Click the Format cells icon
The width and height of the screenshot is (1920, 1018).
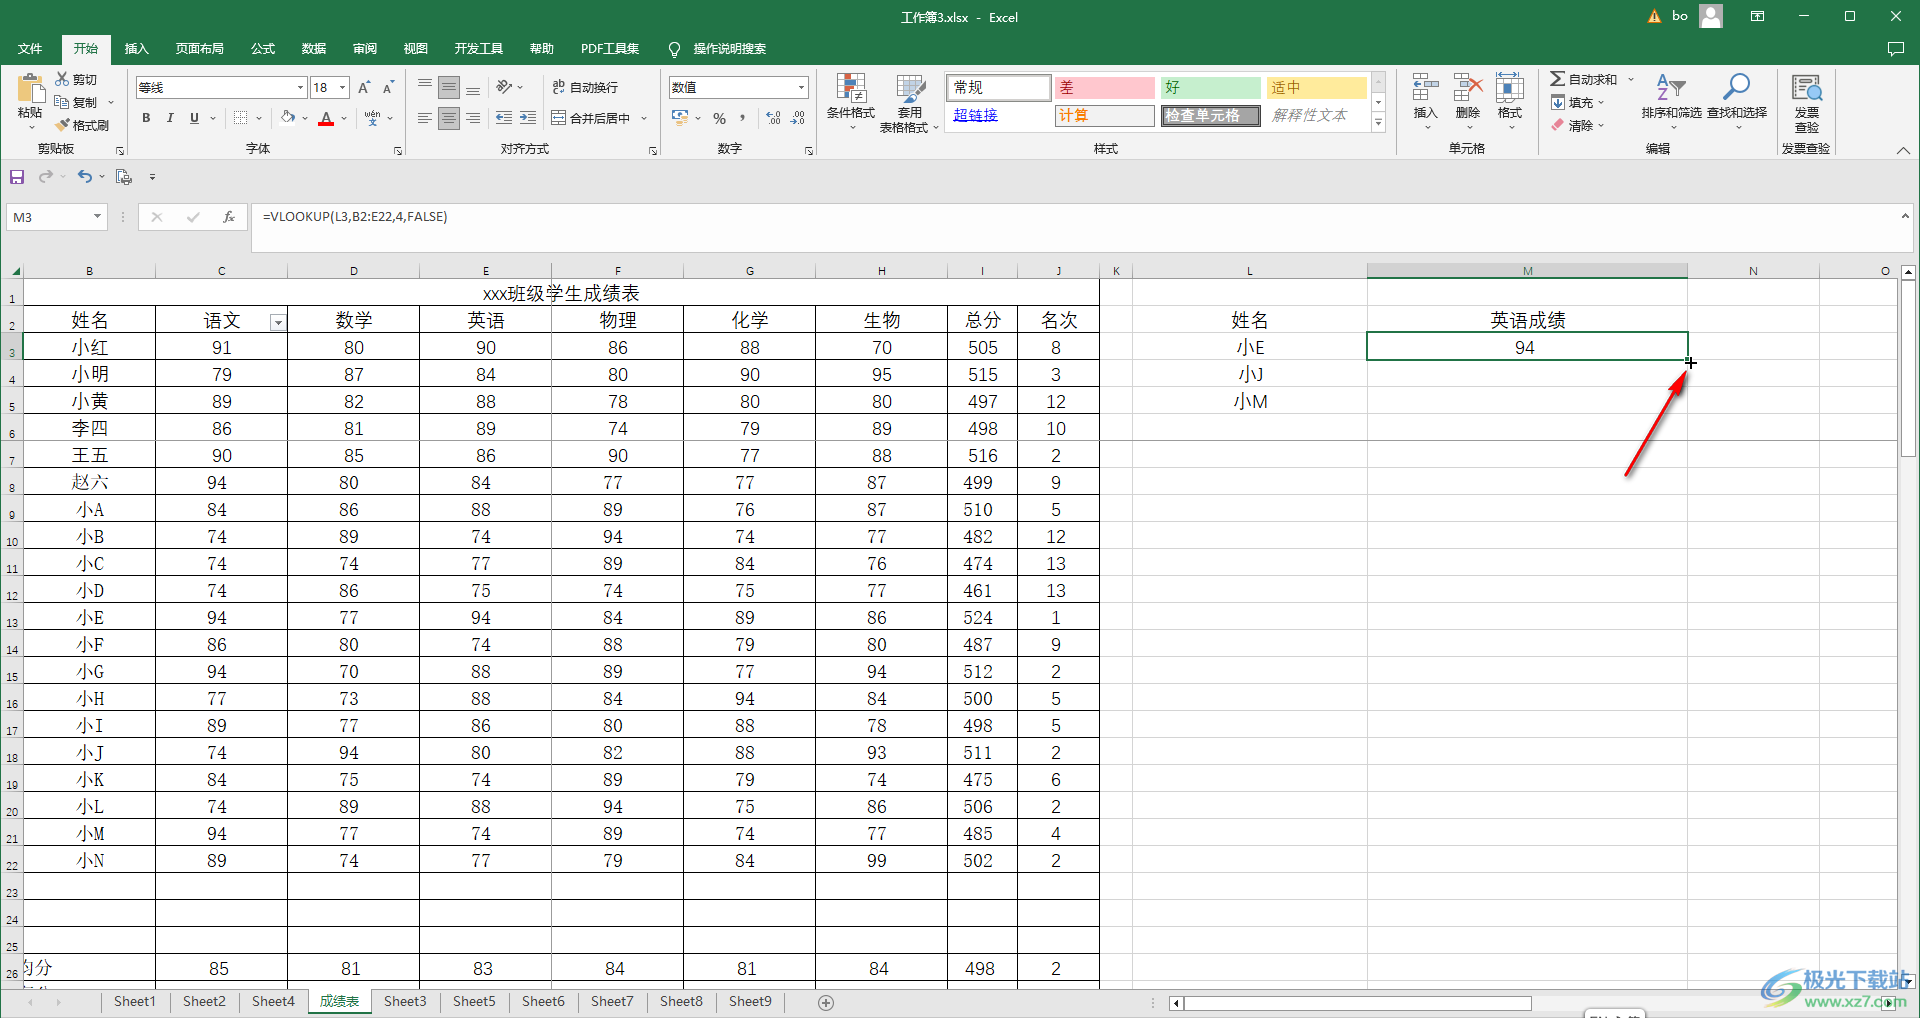tap(1509, 88)
